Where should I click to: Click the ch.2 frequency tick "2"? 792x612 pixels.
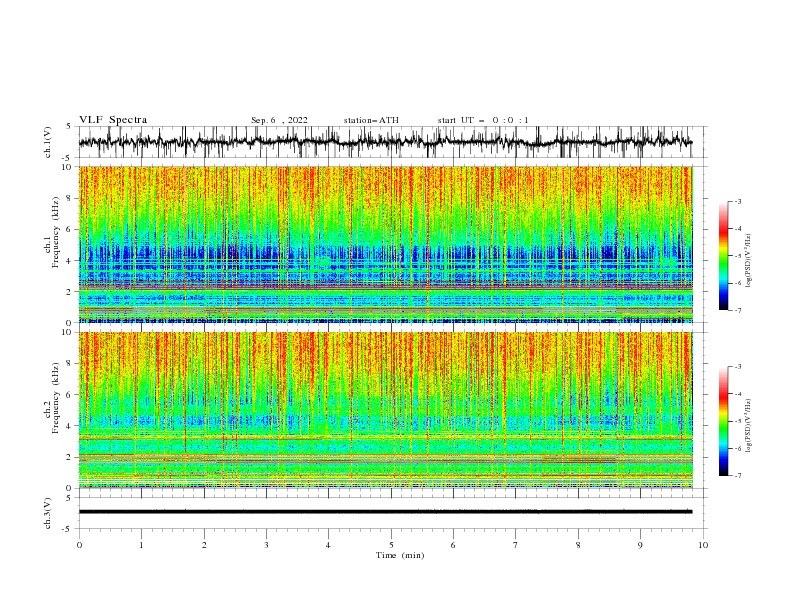tap(70, 457)
